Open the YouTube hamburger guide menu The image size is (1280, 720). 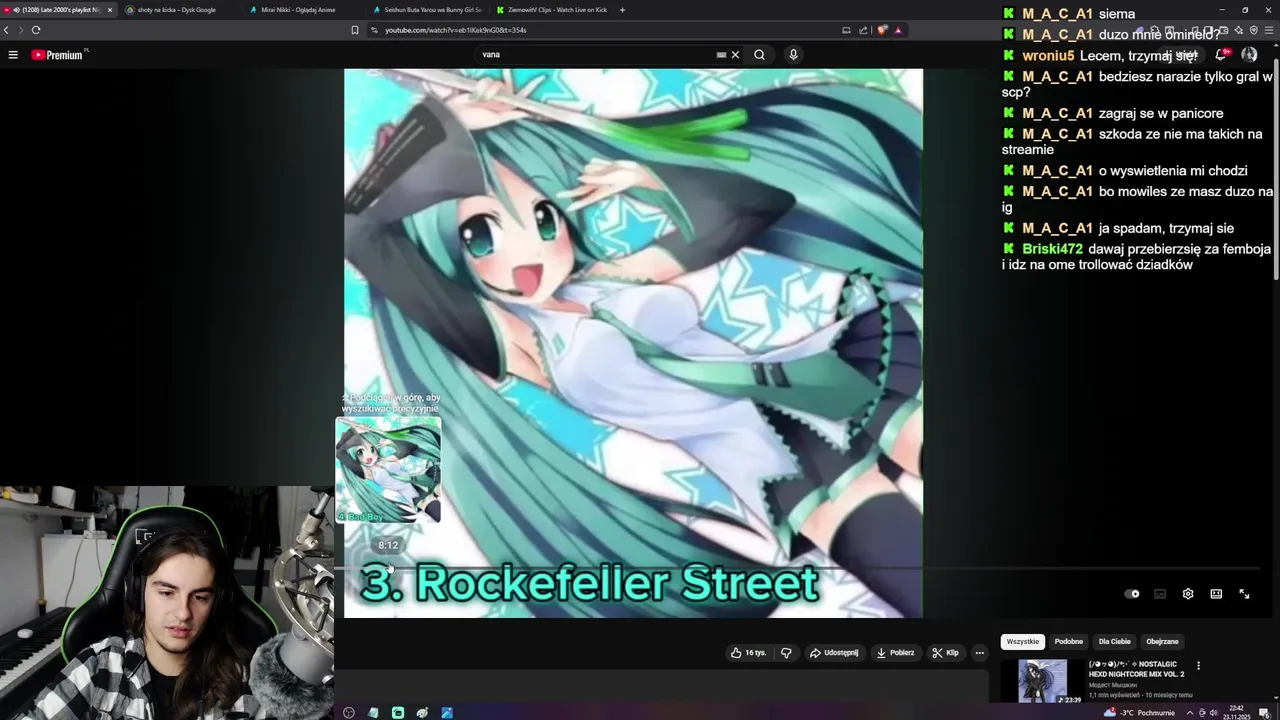tap(13, 55)
